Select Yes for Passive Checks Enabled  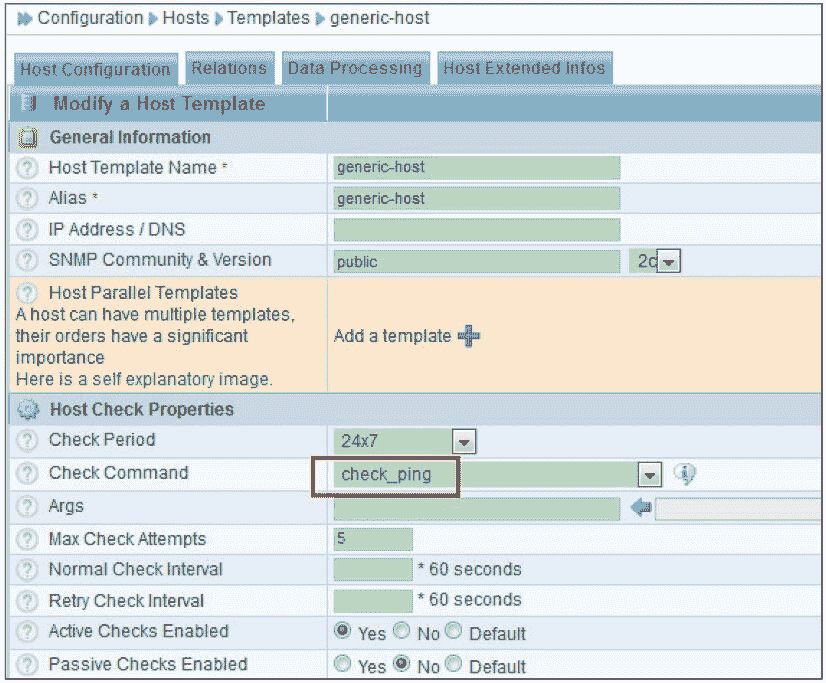coord(343,665)
